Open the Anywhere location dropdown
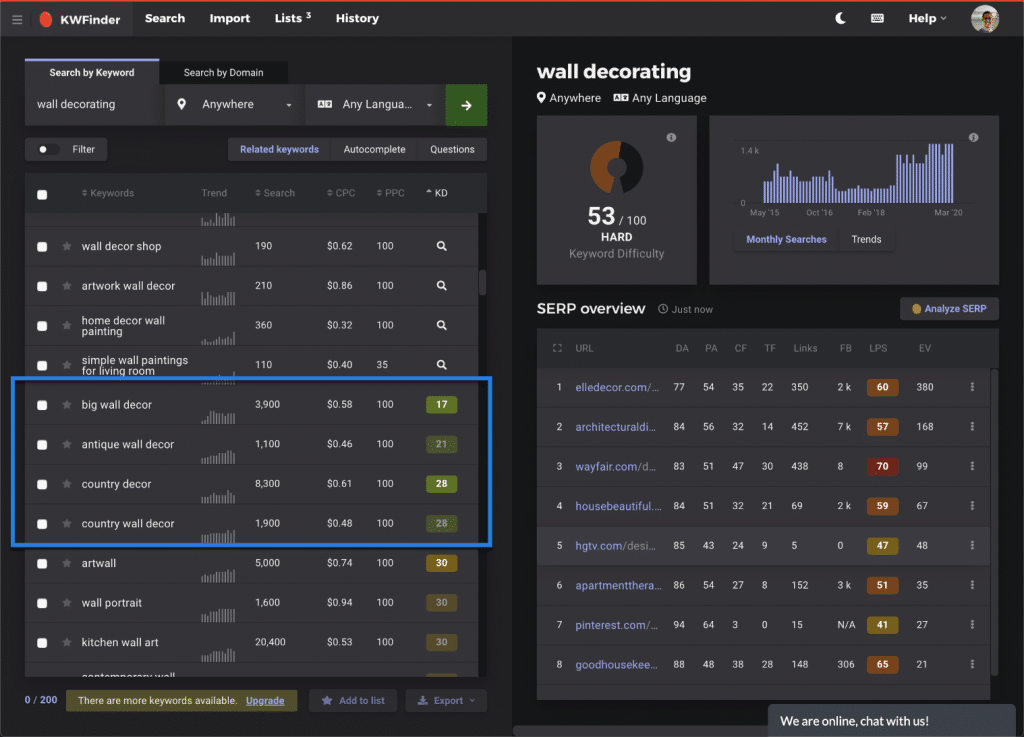Image resolution: width=1024 pixels, height=737 pixels. pos(234,104)
